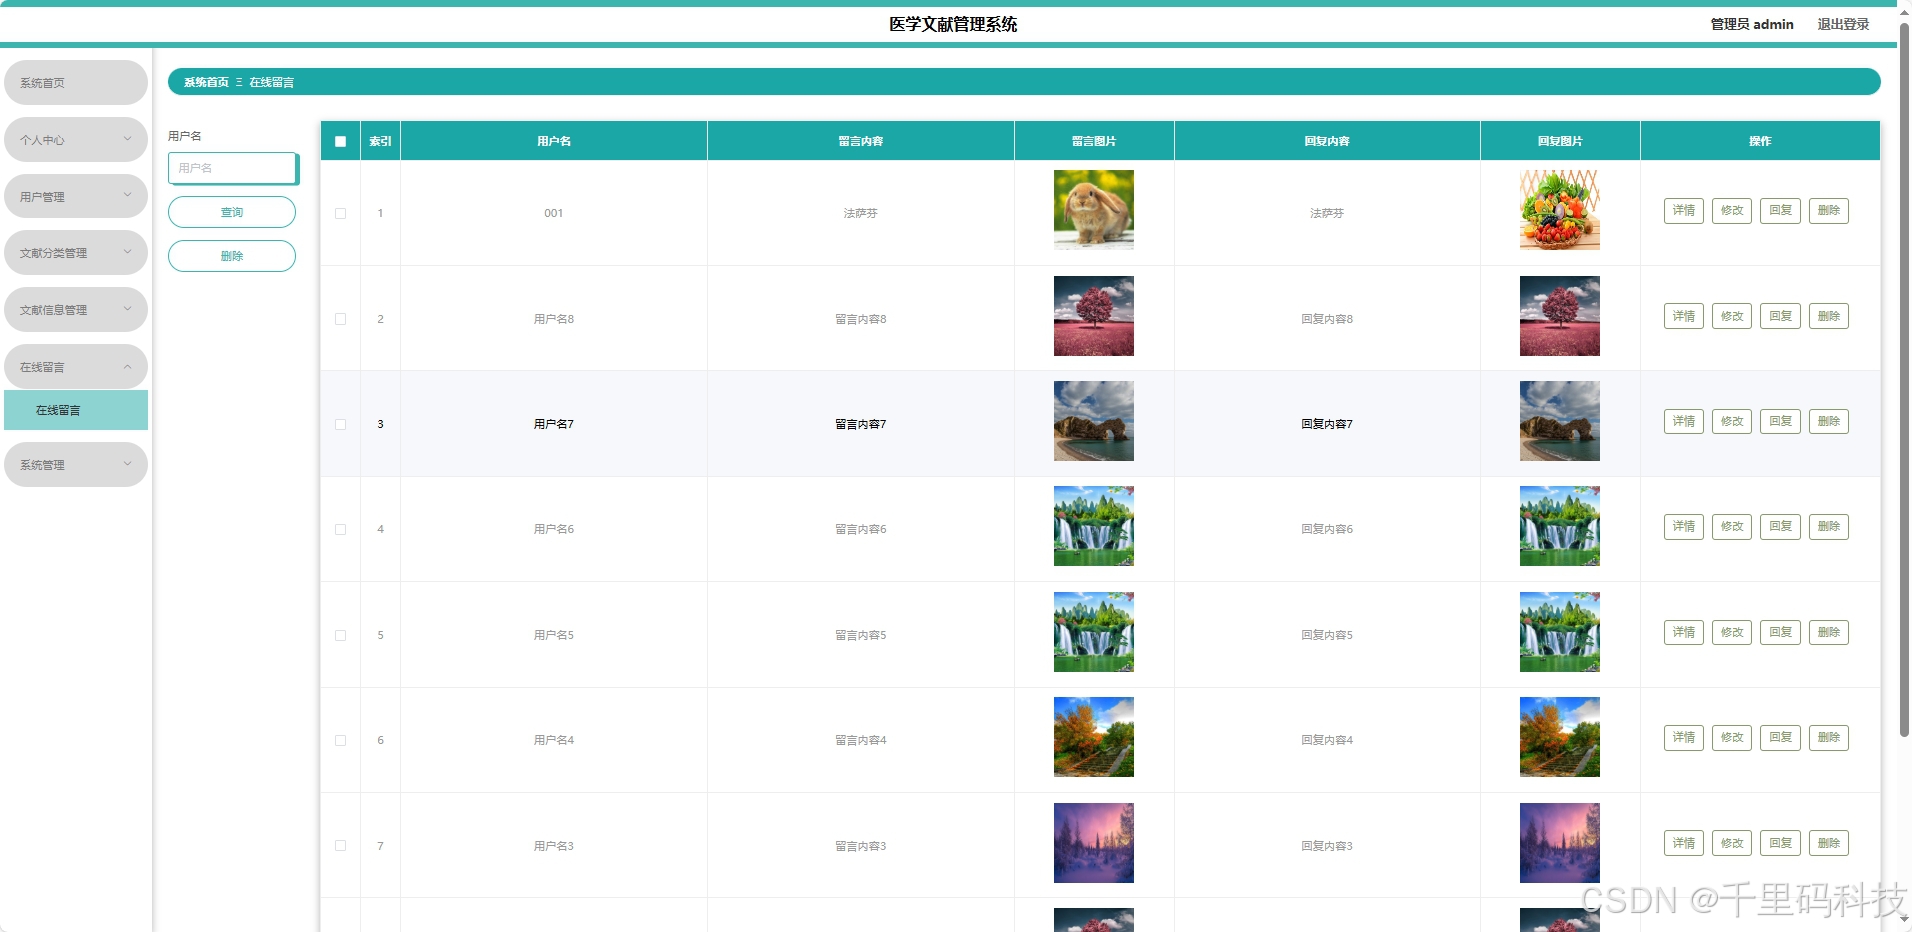Viewport: 1912px width, 932px height.
Task: View the autumn stairs message image for 用户名4
Action: 1094,737
